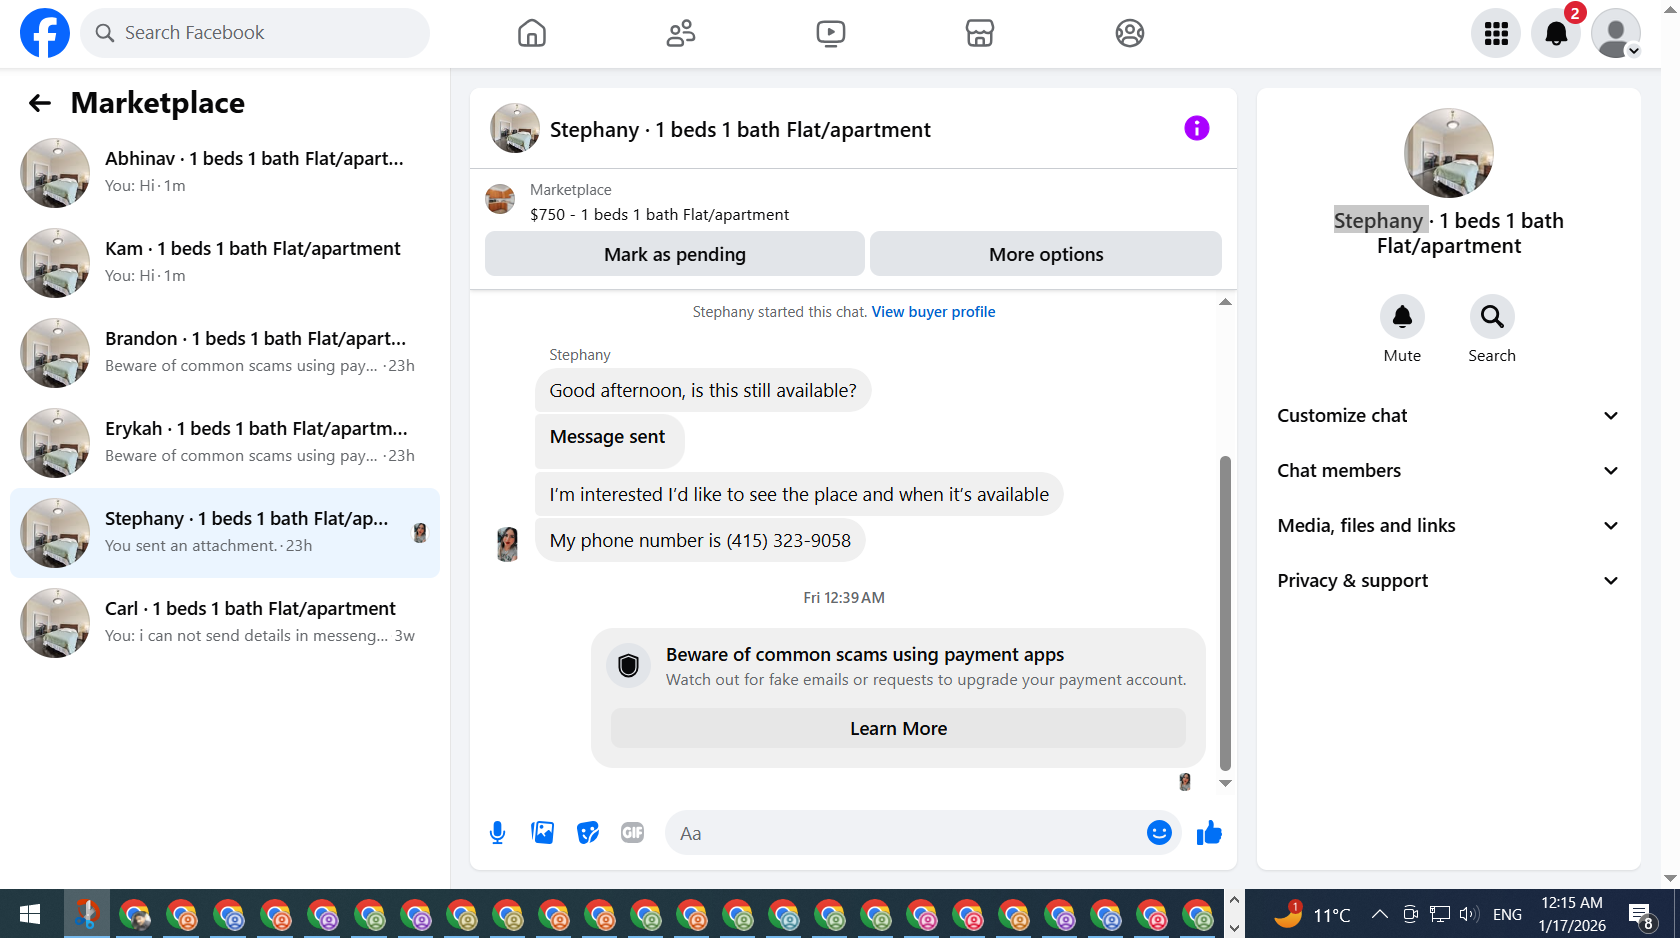Click the phone number message bubble
The image size is (1680, 938).
[x=700, y=541]
